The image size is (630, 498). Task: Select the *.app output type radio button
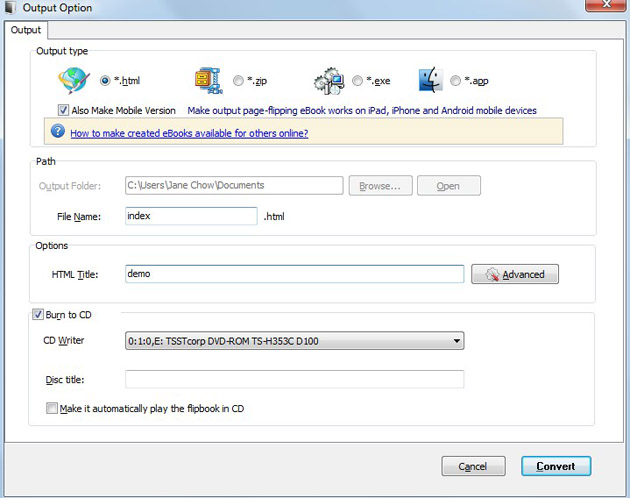[455, 81]
